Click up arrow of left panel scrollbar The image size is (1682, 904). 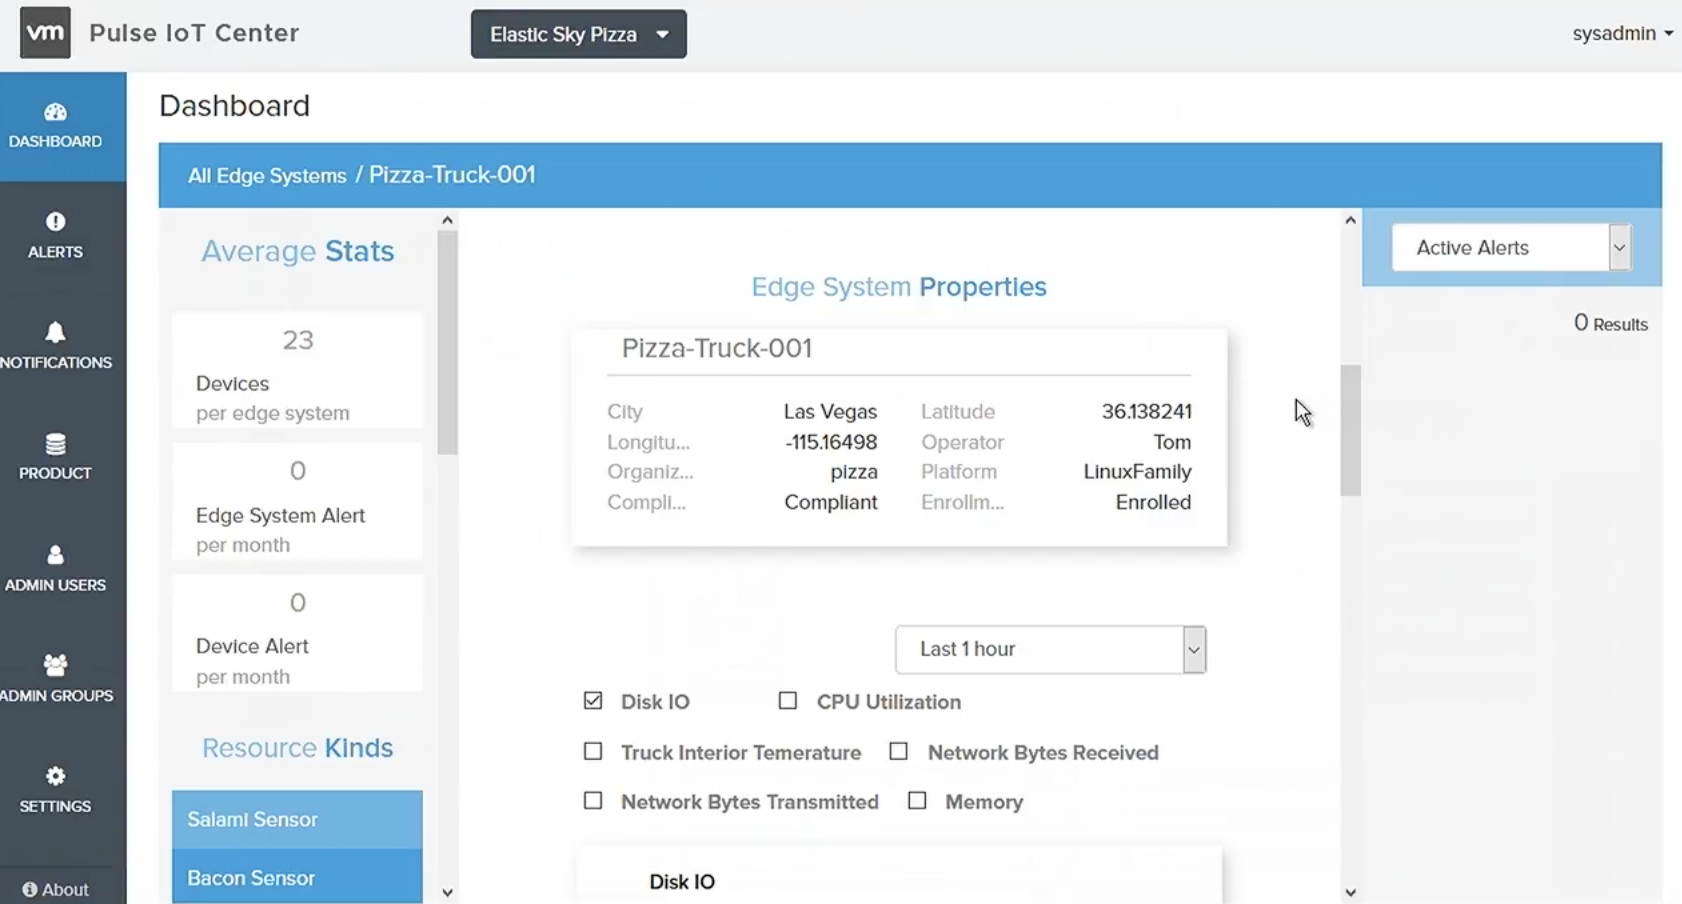[x=447, y=220]
